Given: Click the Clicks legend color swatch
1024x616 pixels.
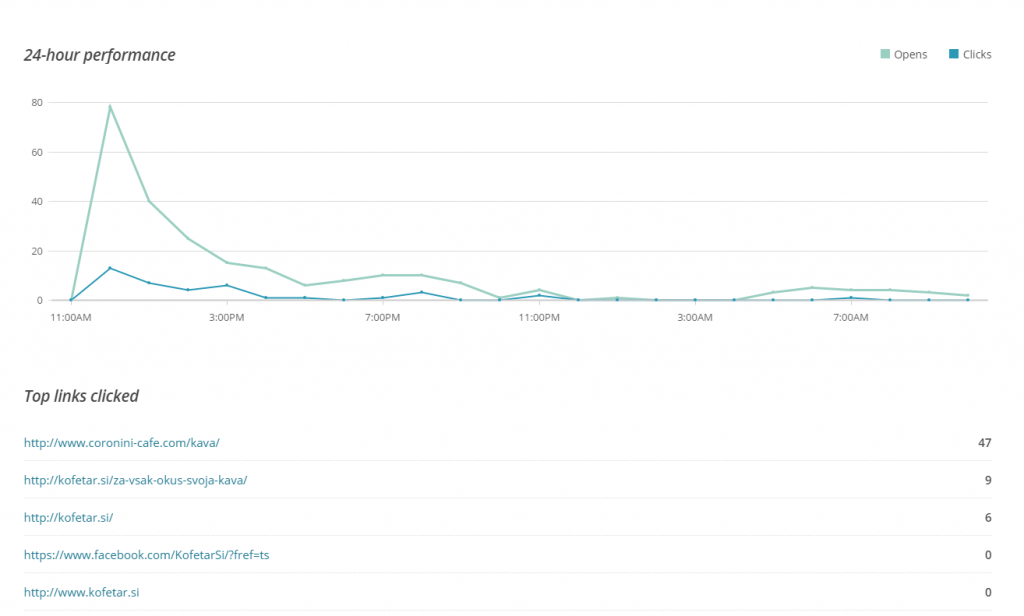Looking at the screenshot, I should (x=954, y=54).
